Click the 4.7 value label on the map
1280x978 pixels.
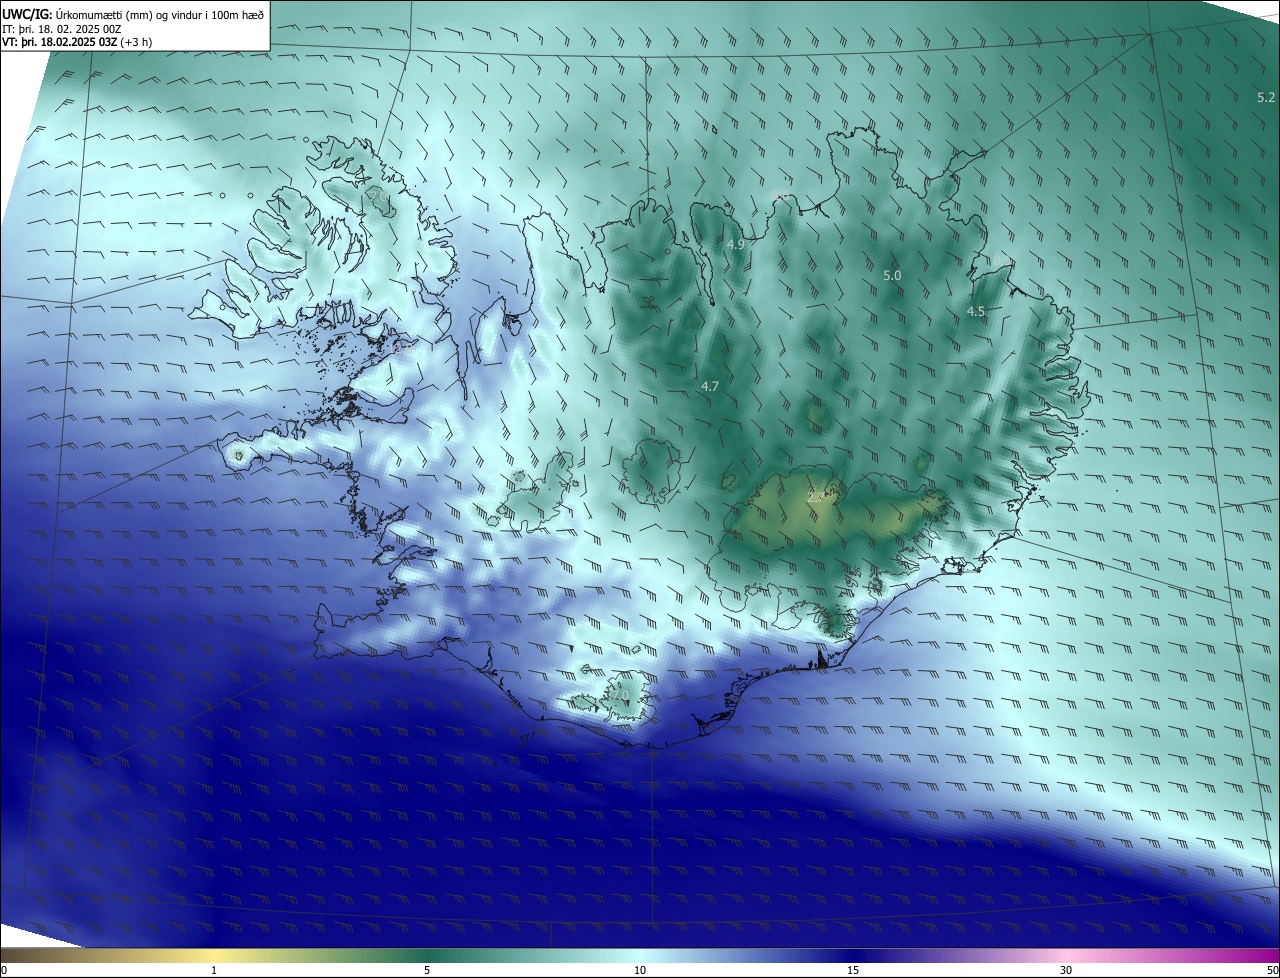pos(710,386)
